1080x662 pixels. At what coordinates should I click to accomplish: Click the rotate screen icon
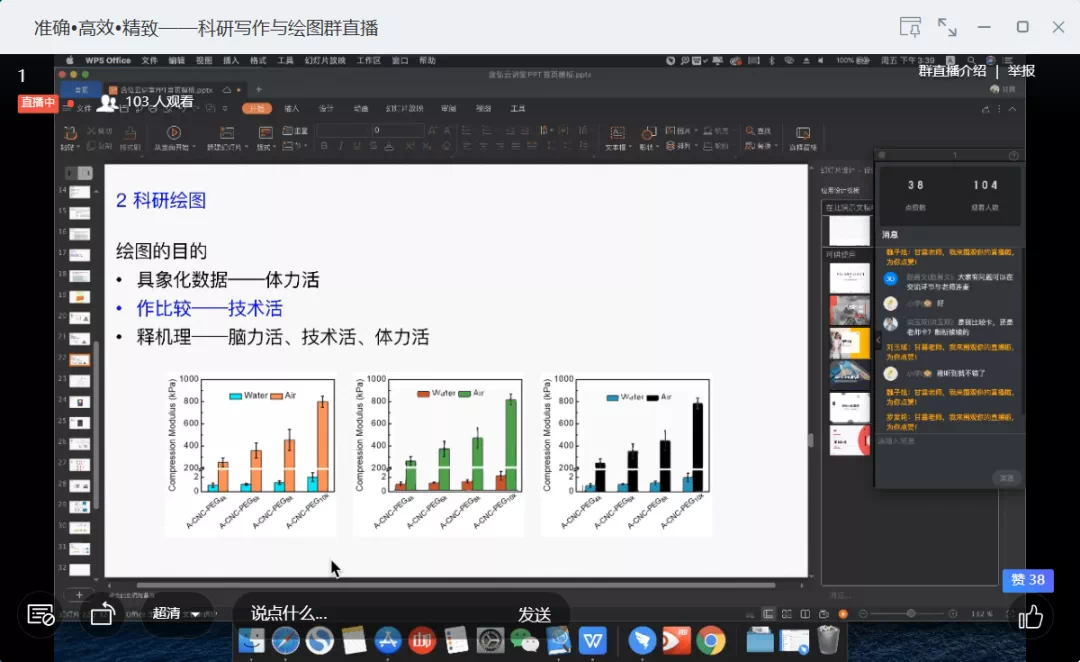(102, 614)
